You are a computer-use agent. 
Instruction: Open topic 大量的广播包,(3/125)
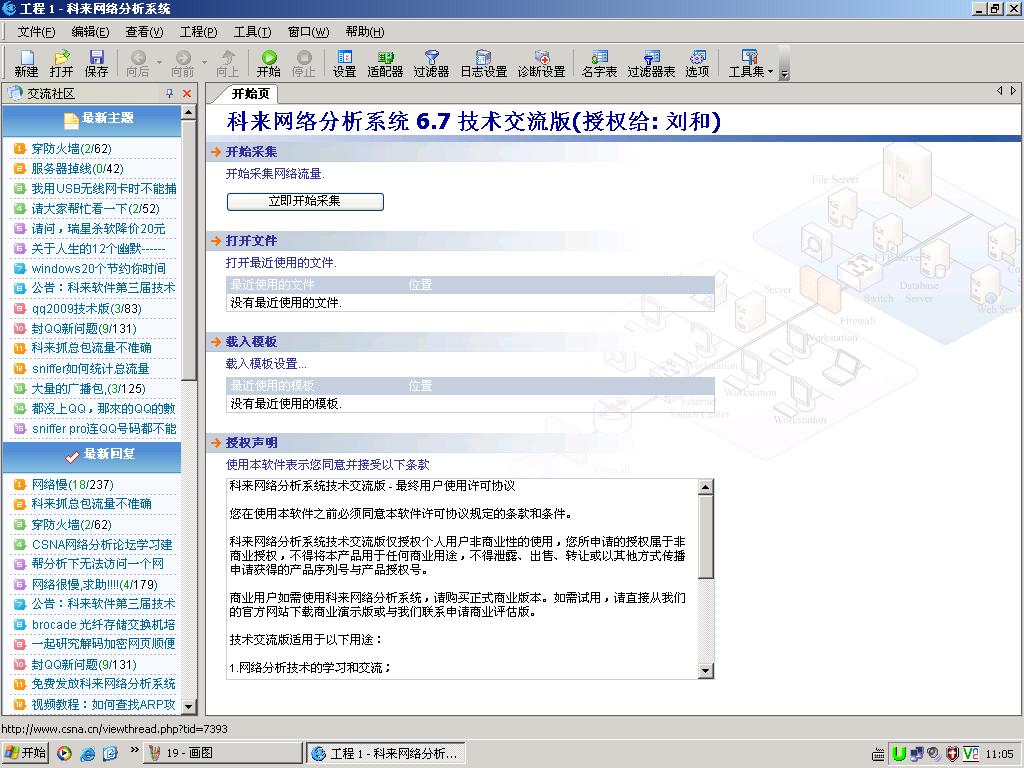88,389
